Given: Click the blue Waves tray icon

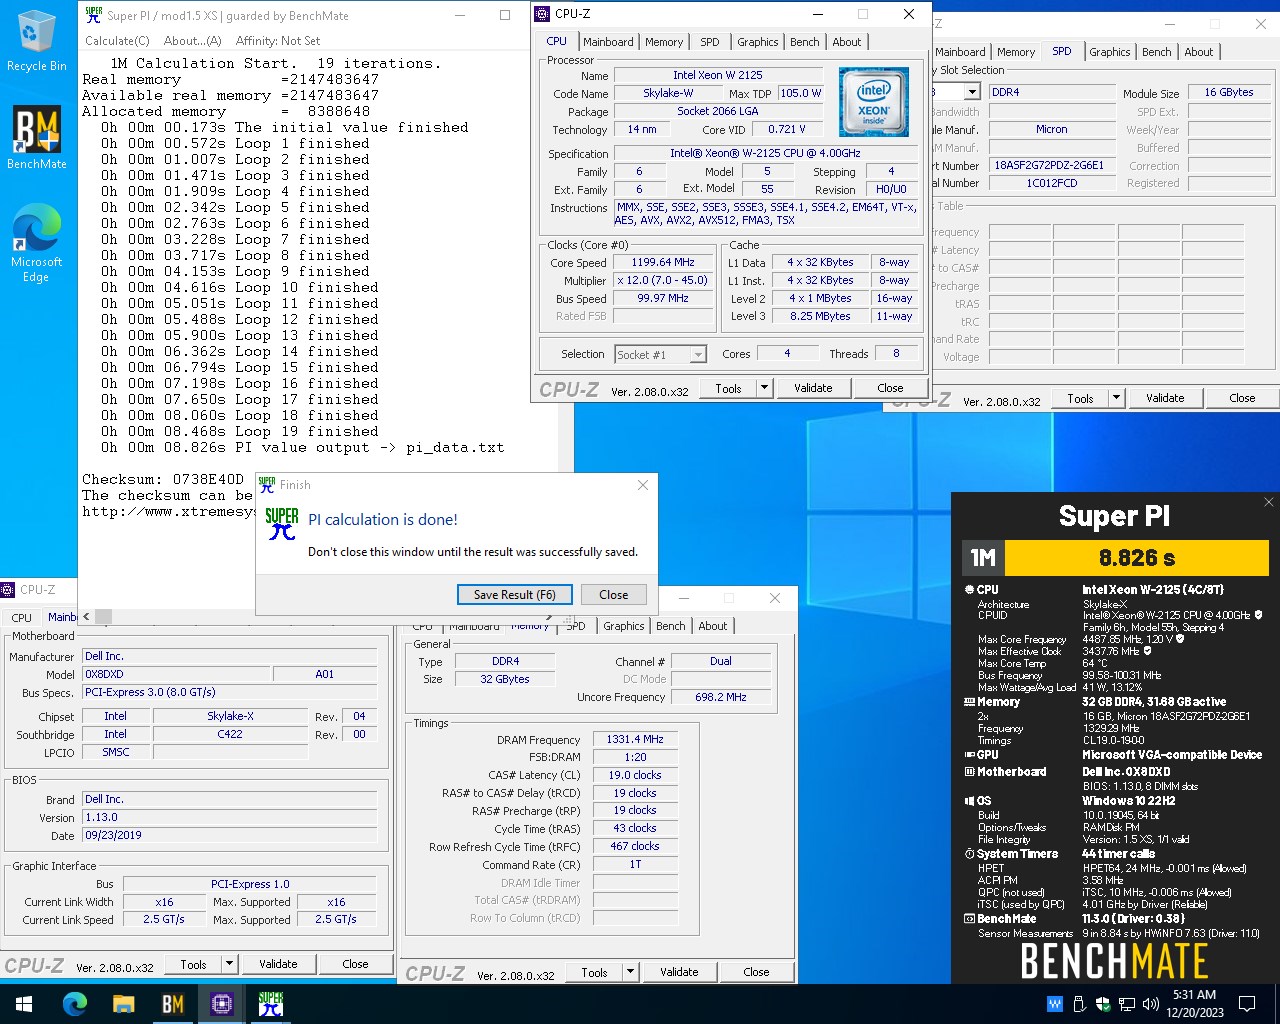Looking at the screenshot, I should point(1055,1003).
